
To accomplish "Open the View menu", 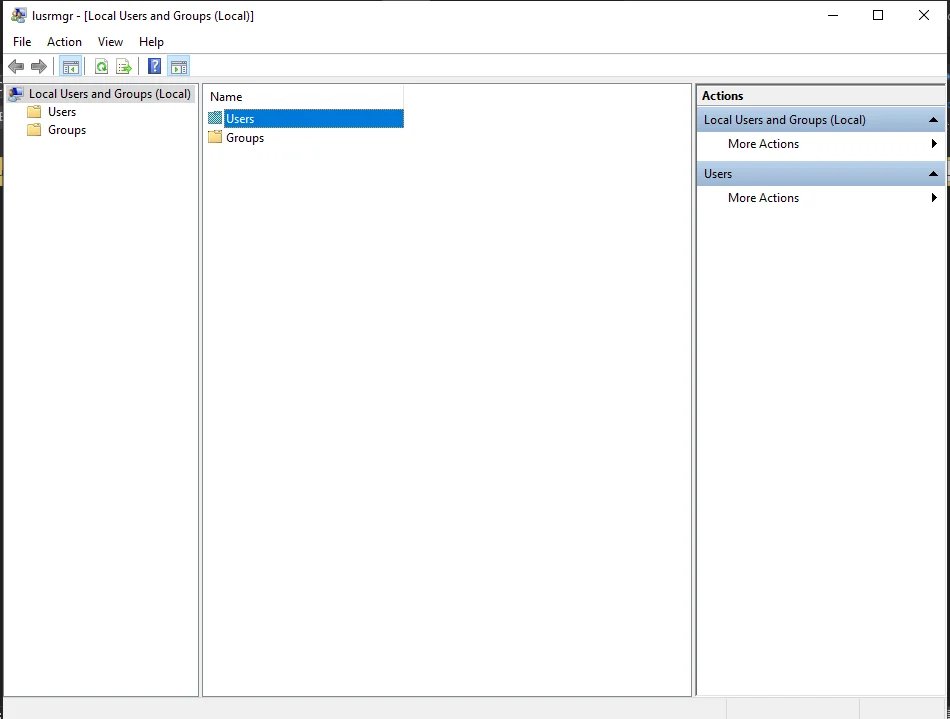I will [x=110, y=42].
